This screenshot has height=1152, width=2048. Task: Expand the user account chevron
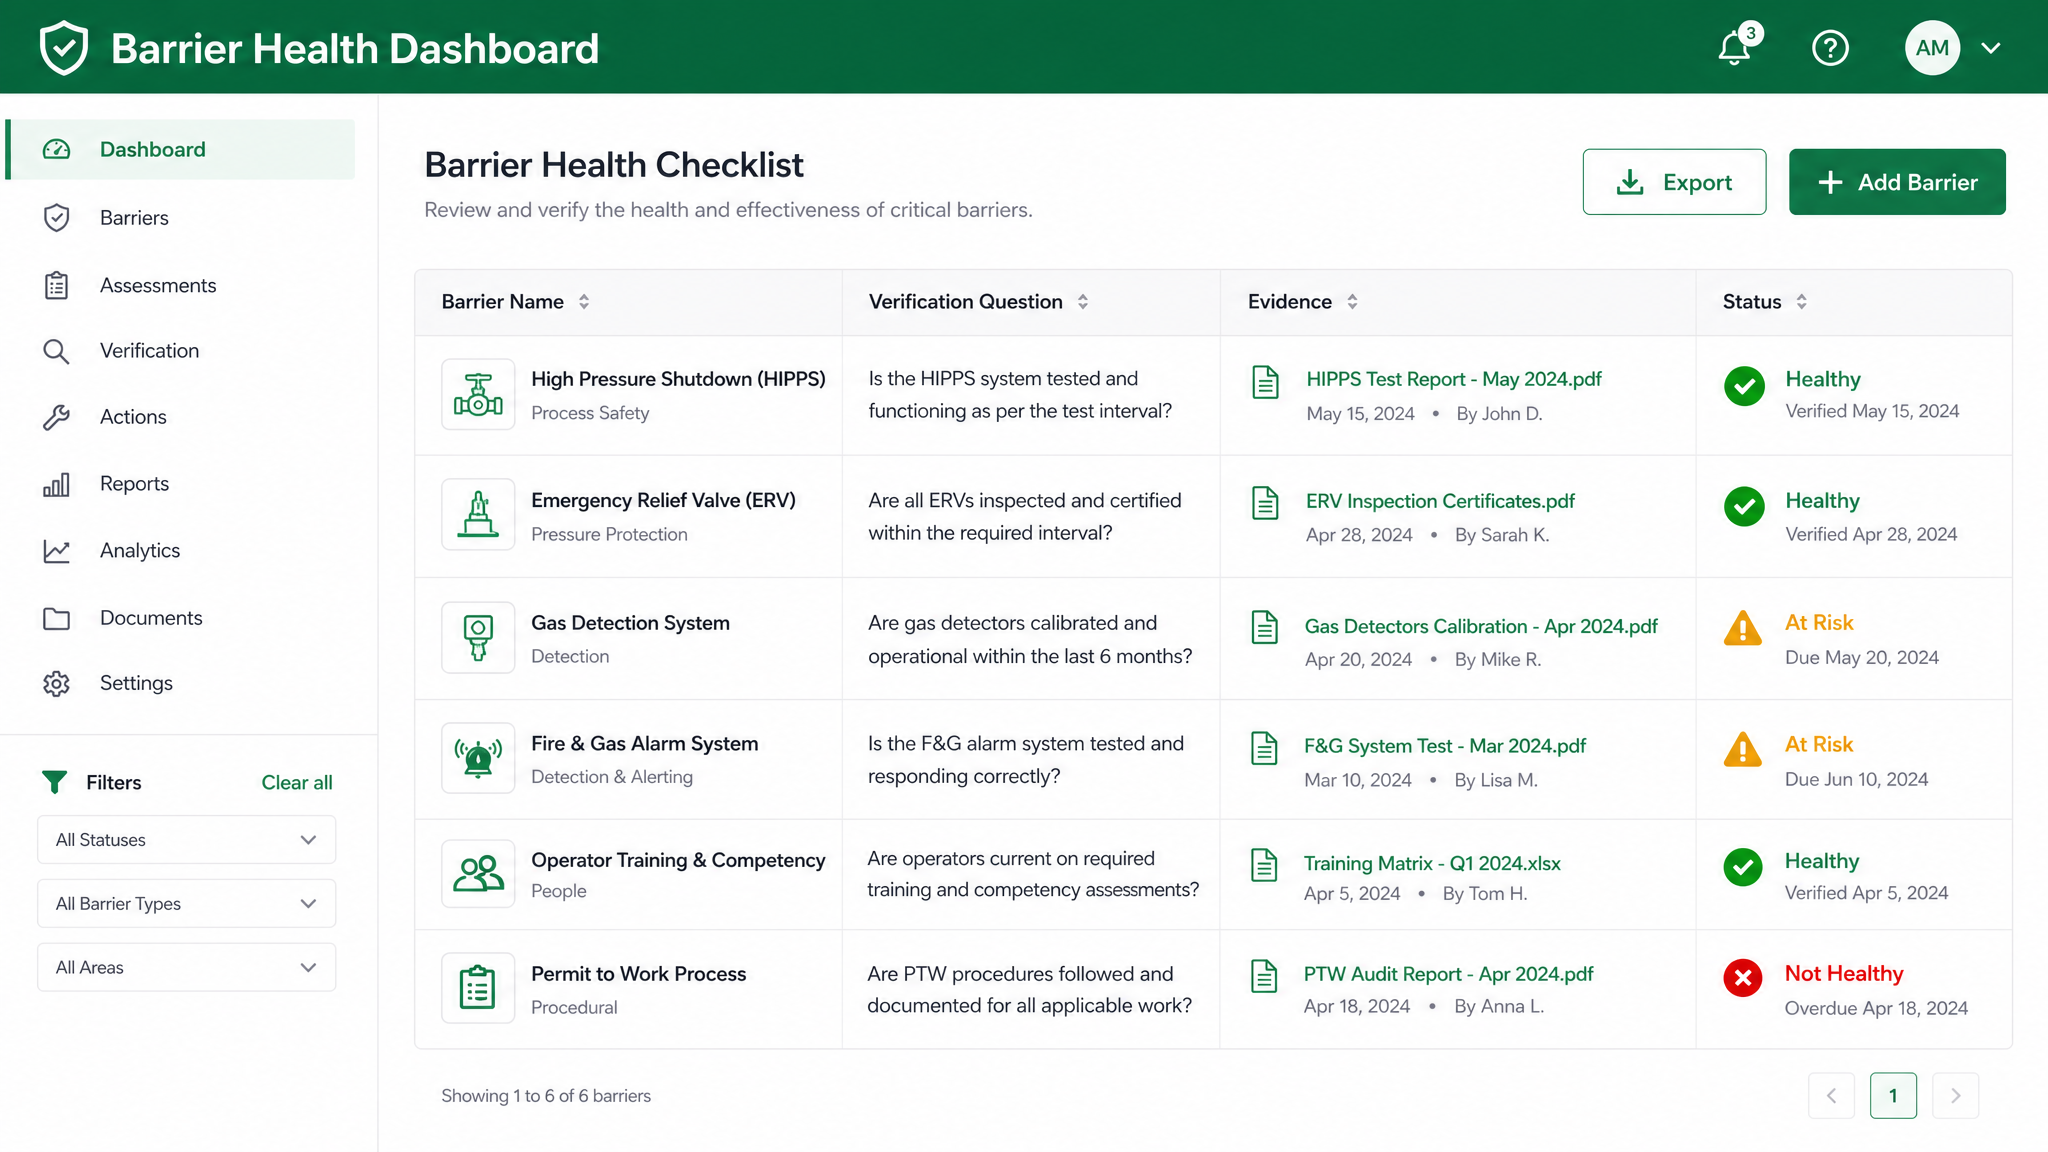point(1990,48)
